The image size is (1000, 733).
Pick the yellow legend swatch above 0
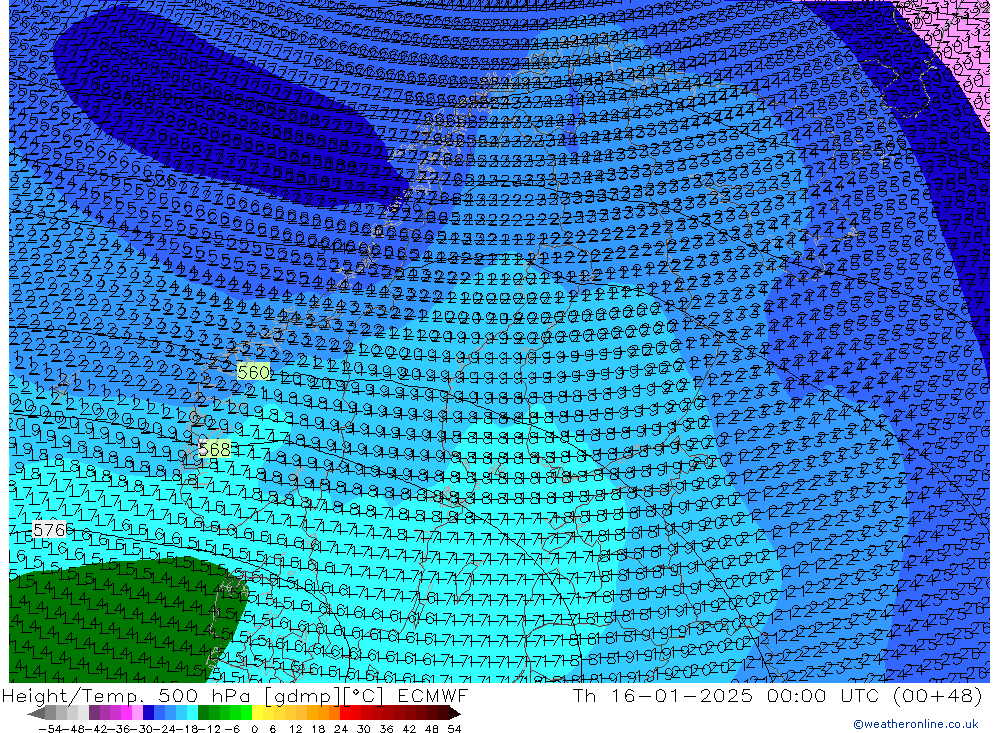click(257, 713)
